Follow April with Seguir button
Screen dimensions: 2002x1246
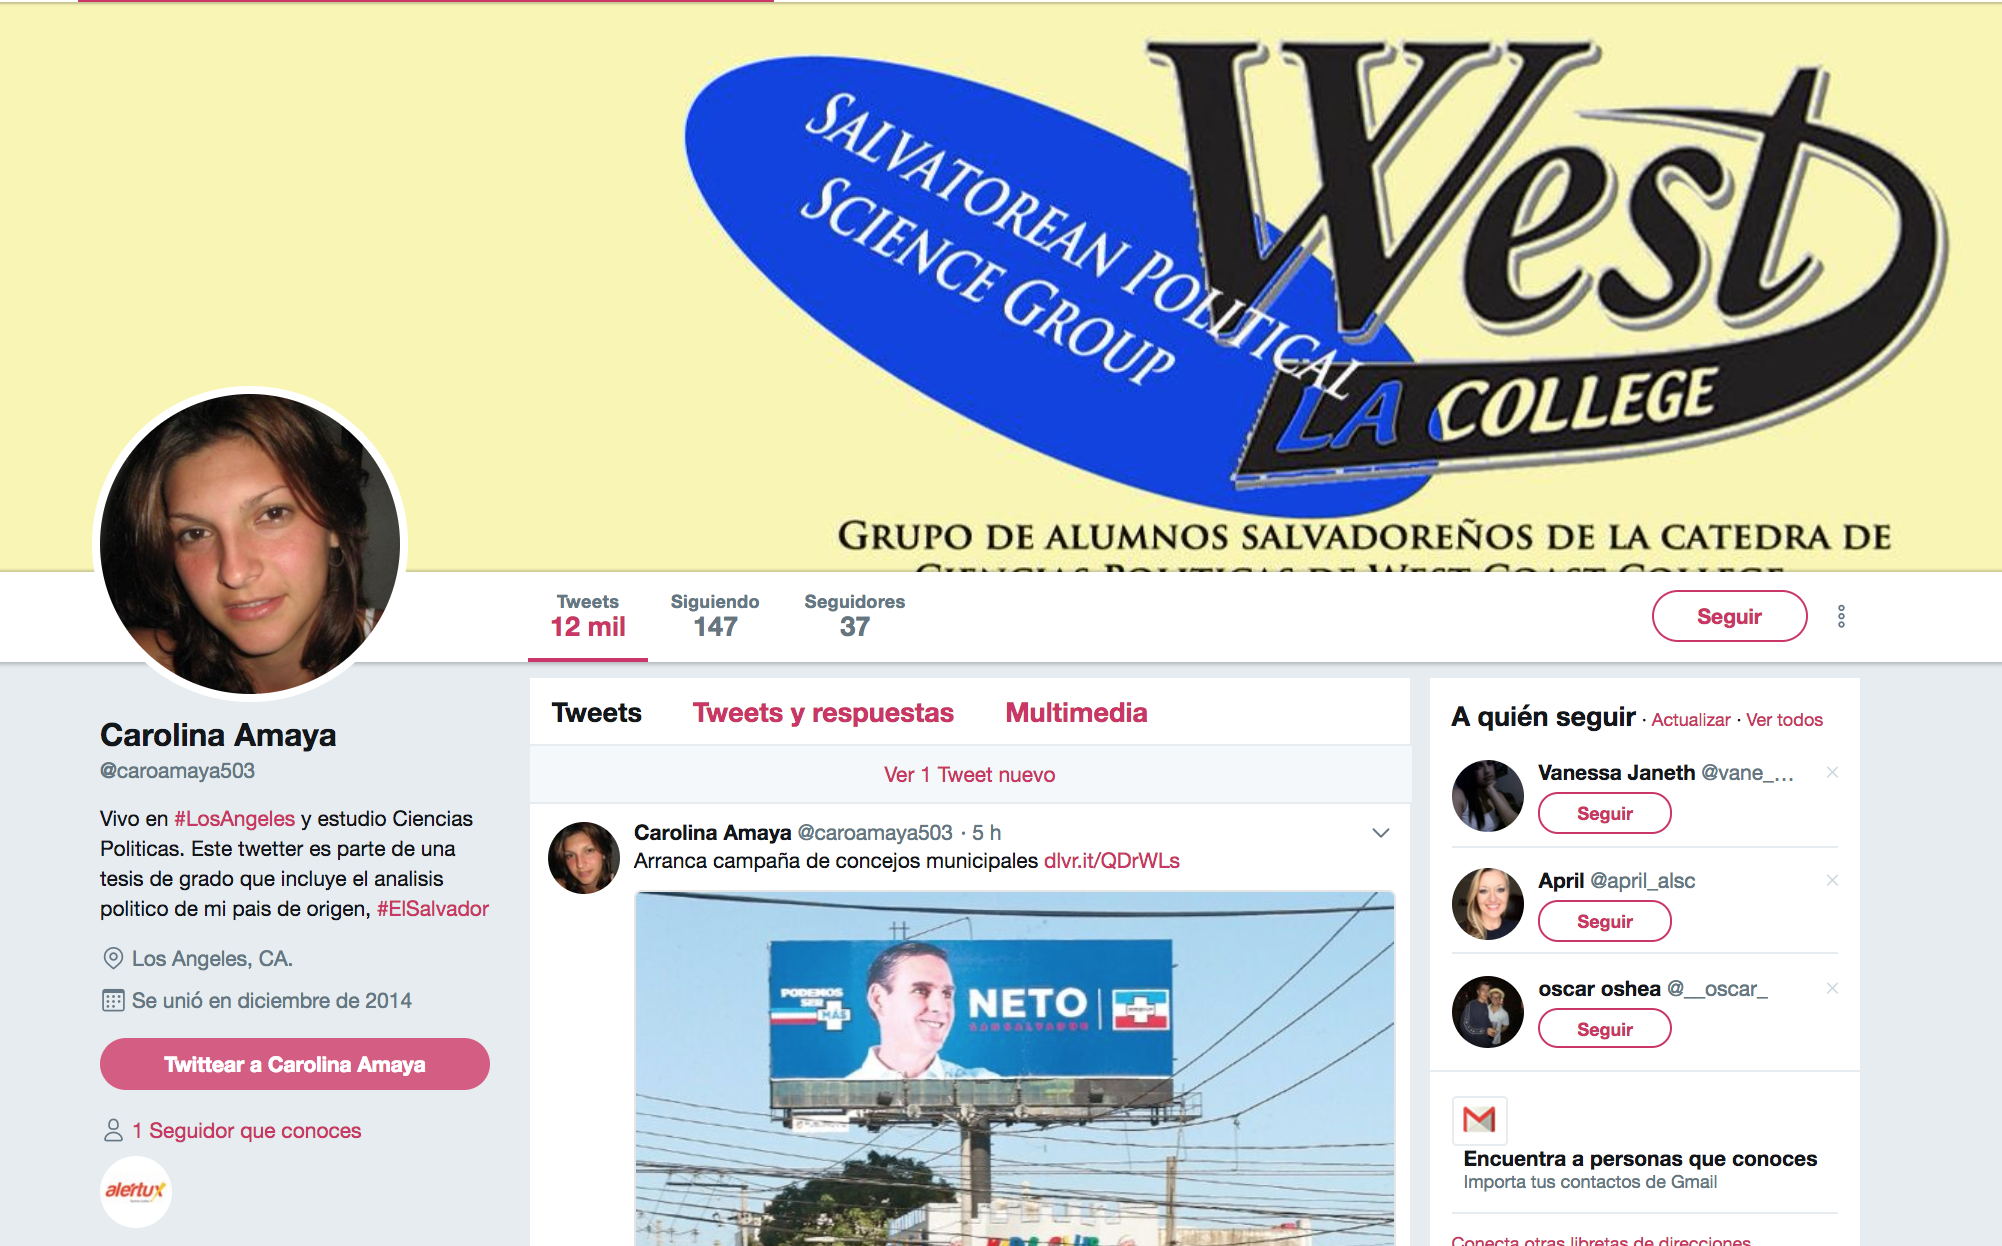coord(1604,921)
